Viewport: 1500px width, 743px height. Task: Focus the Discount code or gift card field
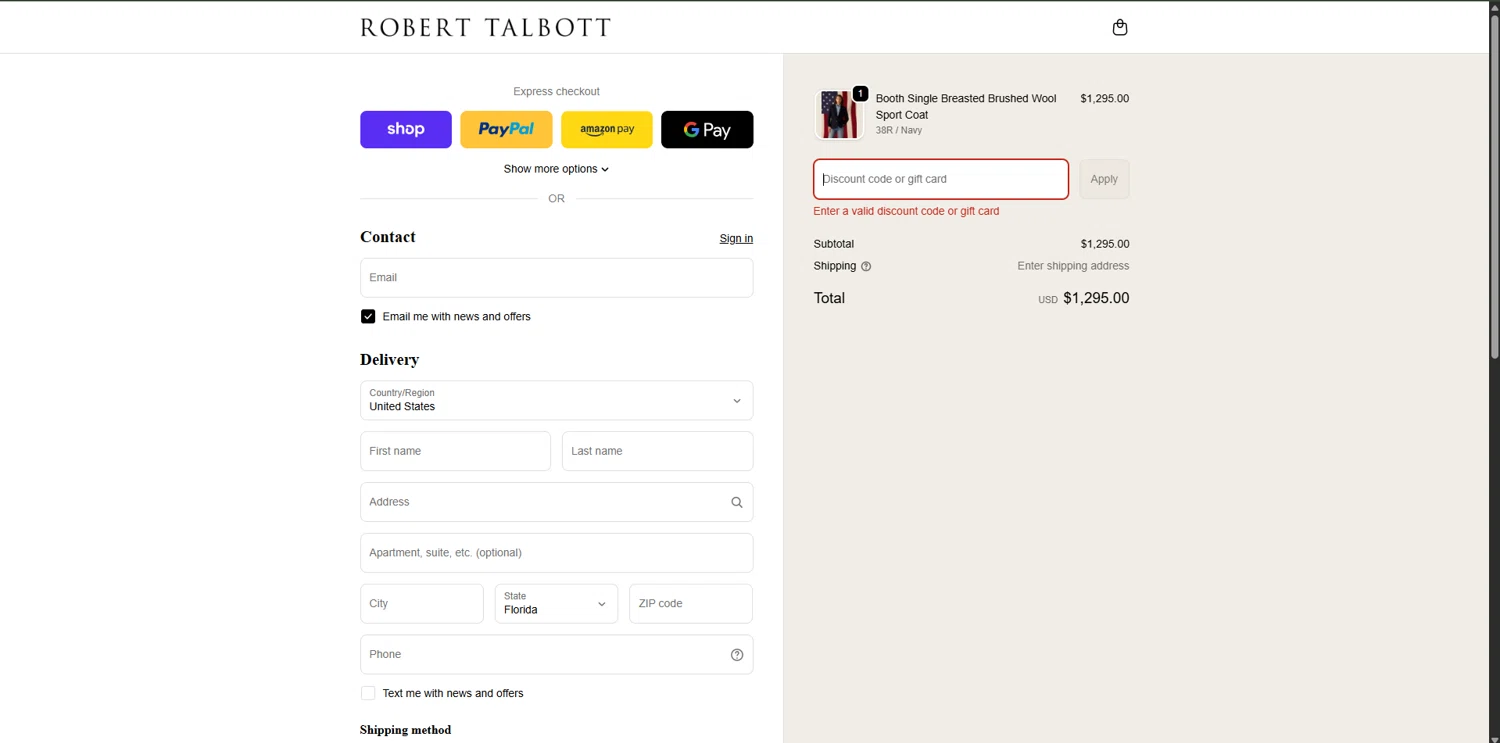941,179
